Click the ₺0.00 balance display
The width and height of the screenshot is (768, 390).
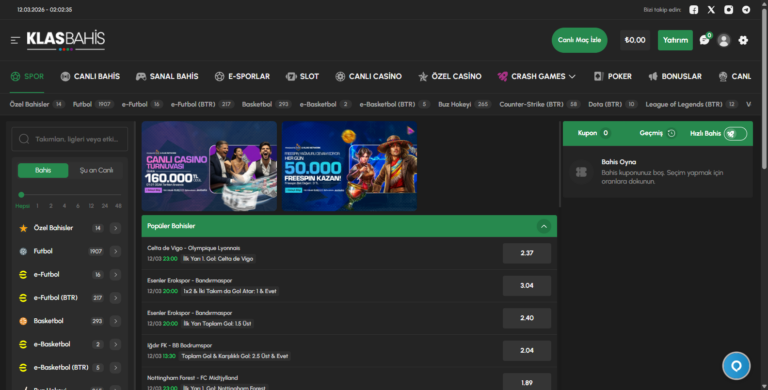point(635,40)
